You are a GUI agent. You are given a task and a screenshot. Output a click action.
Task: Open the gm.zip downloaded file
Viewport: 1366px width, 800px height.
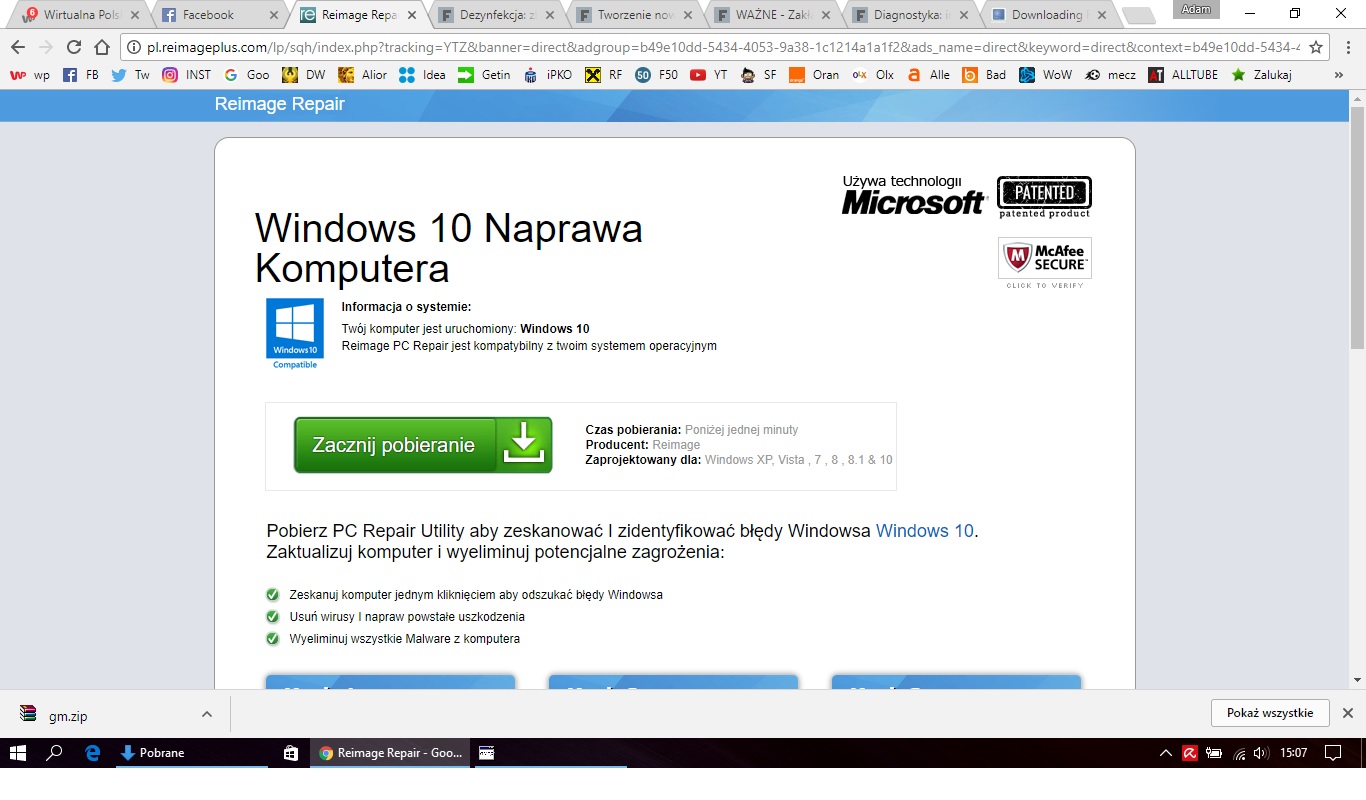pyautogui.click(x=68, y=715)
